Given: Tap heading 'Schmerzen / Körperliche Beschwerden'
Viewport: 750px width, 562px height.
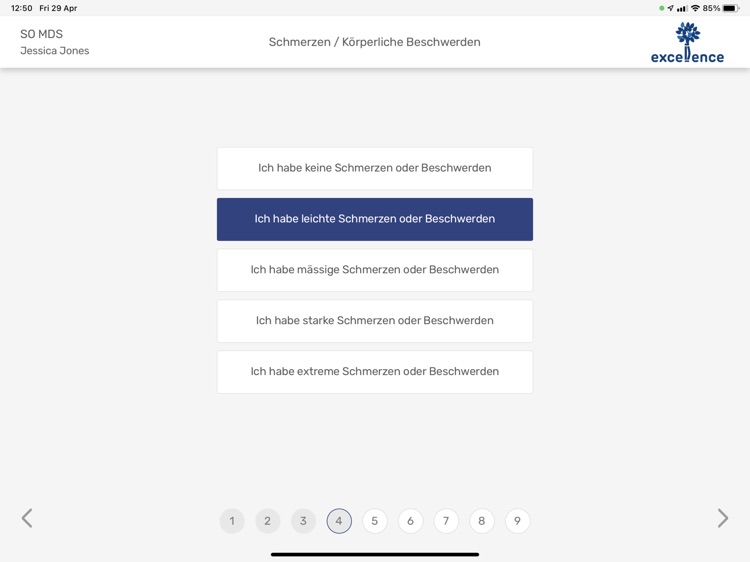Looking at the screenshot, I should tap(375, 42).
